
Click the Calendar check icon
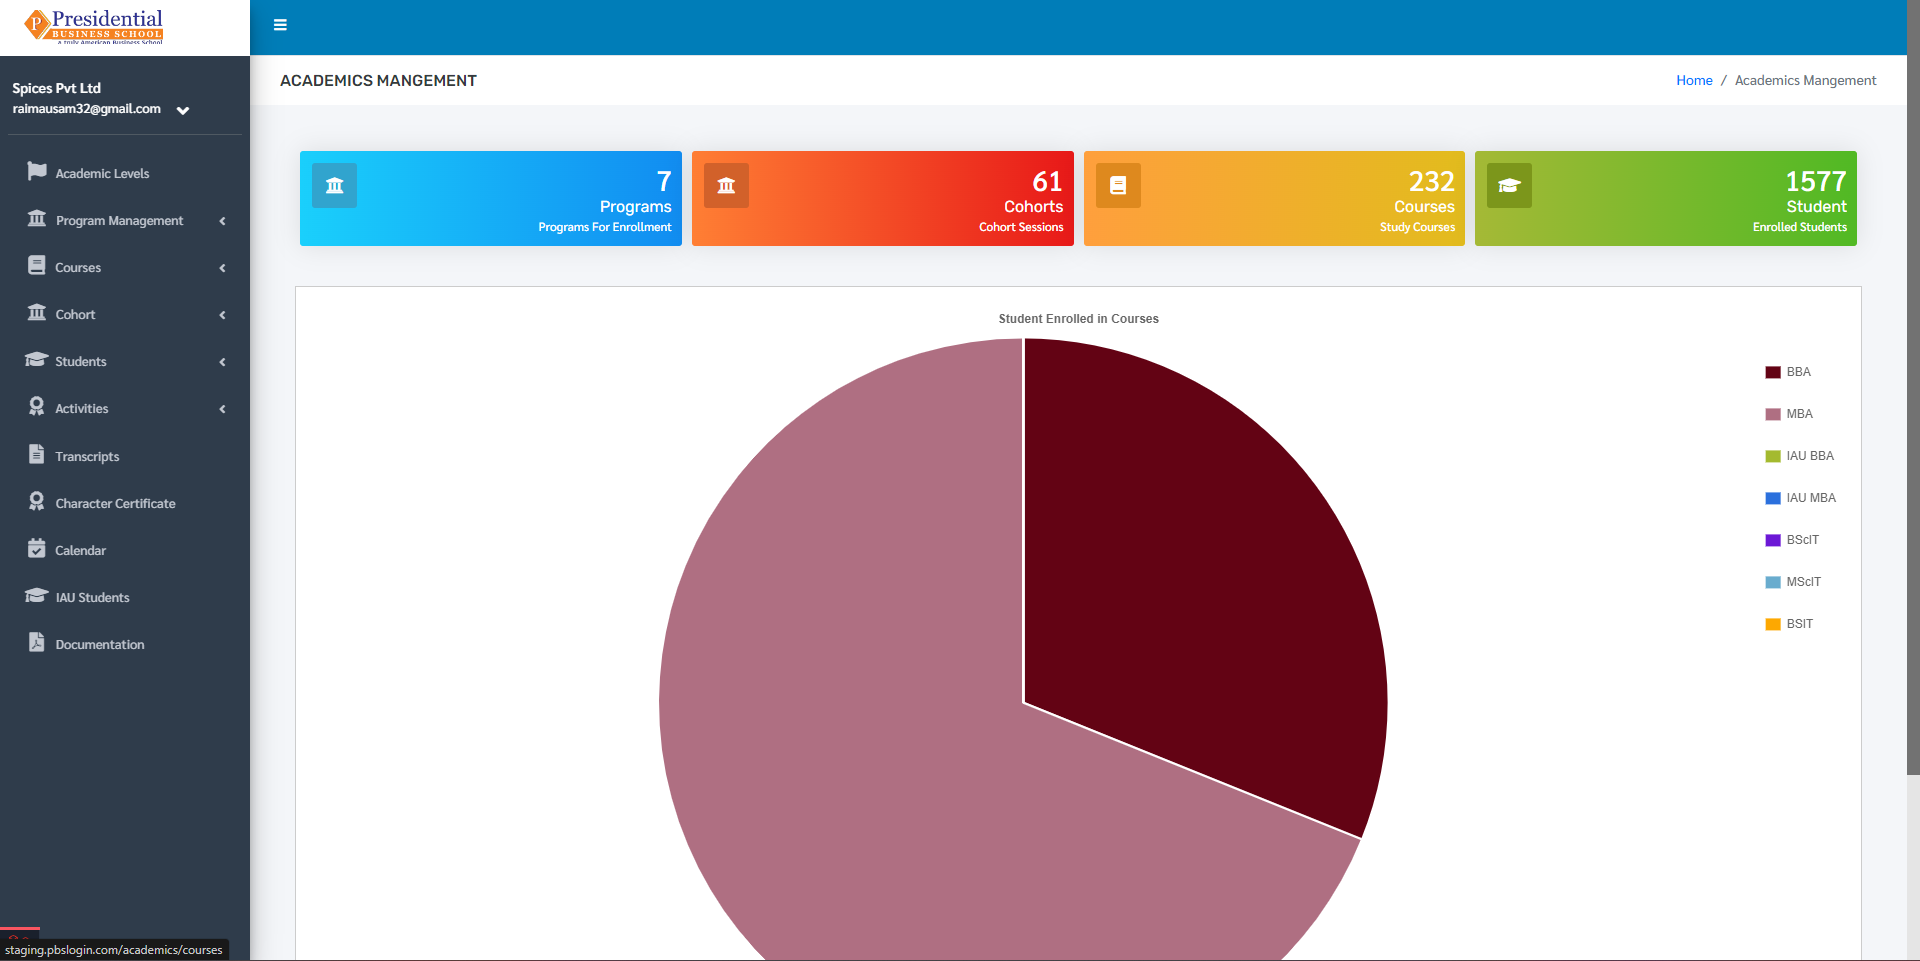coord(37,549)
